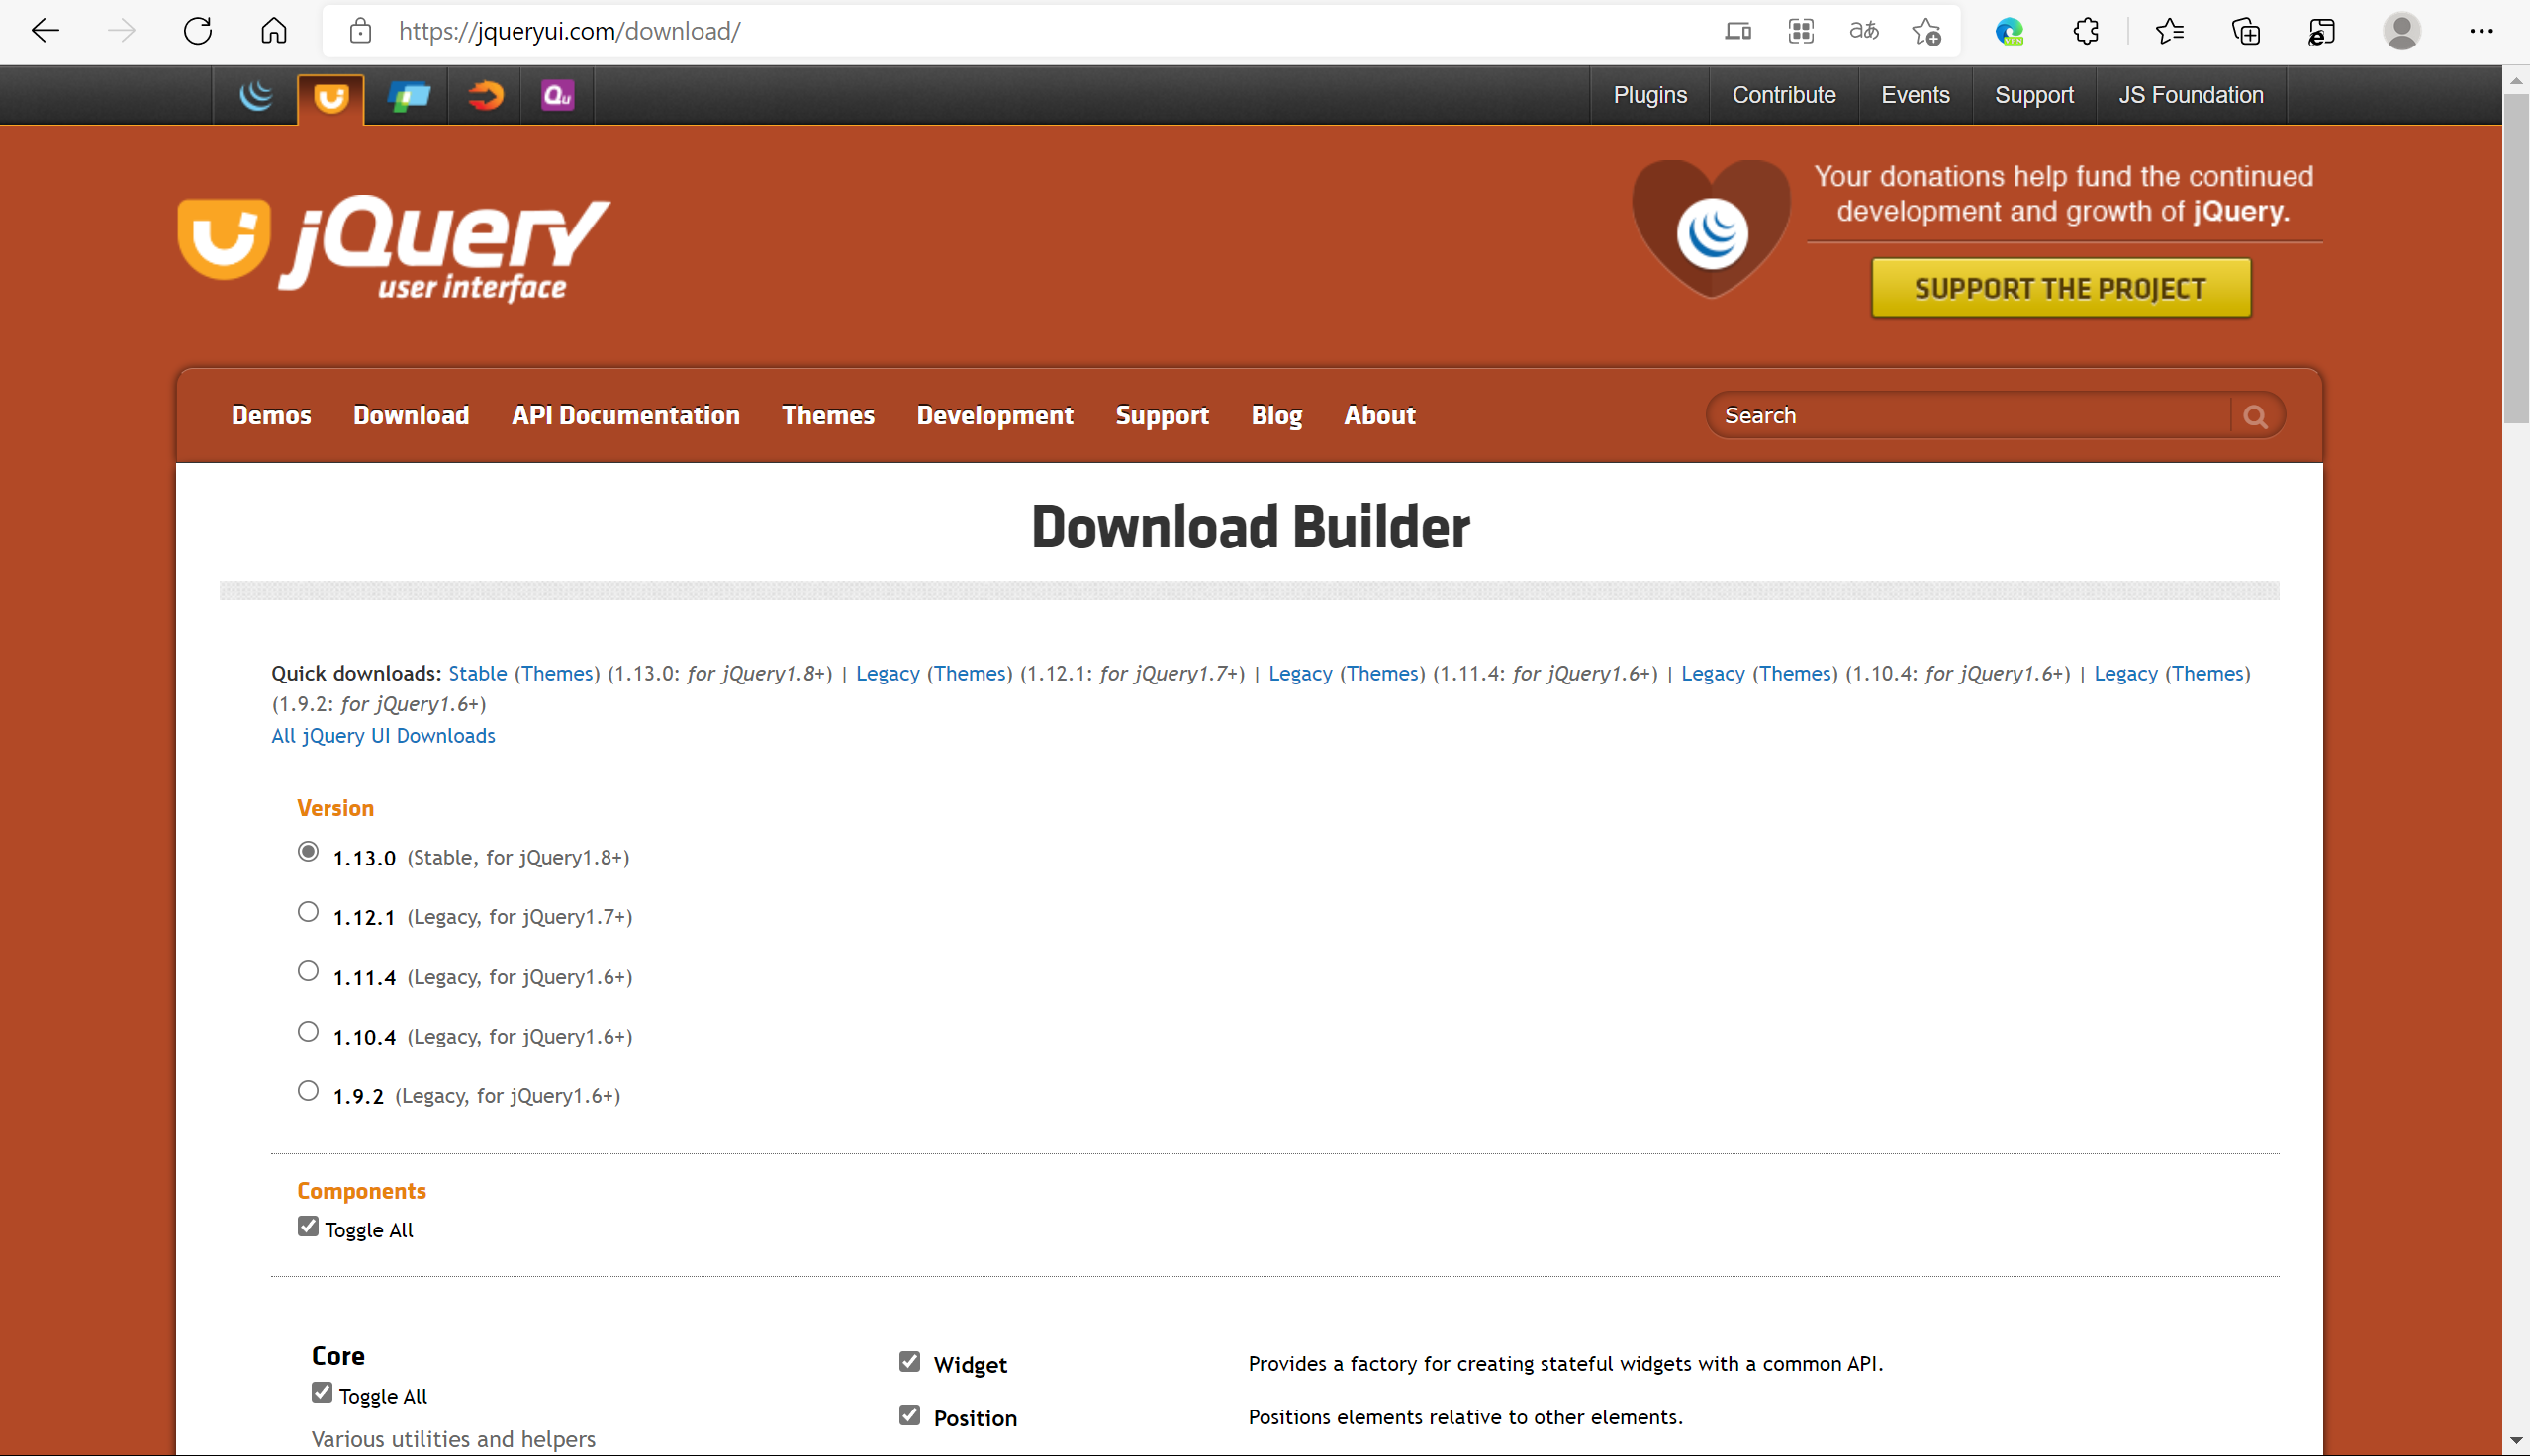Viewport: 2530px width, 1456px height.
Task: View site info via lock icon
Action: [360, 31]
